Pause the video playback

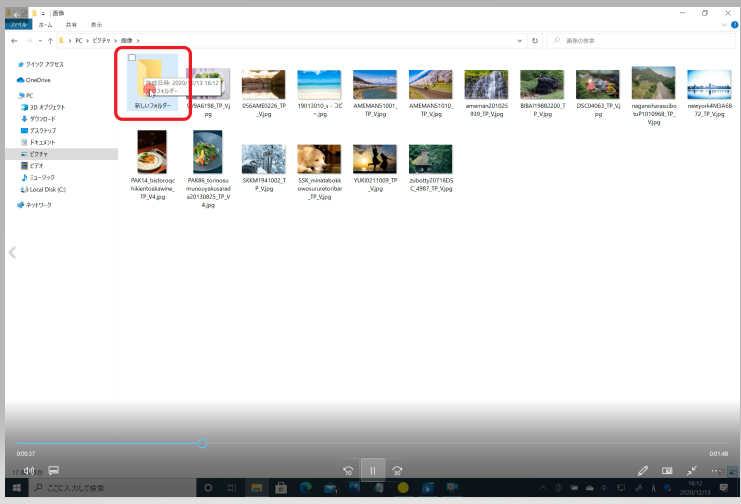click(x=372, y=470)
